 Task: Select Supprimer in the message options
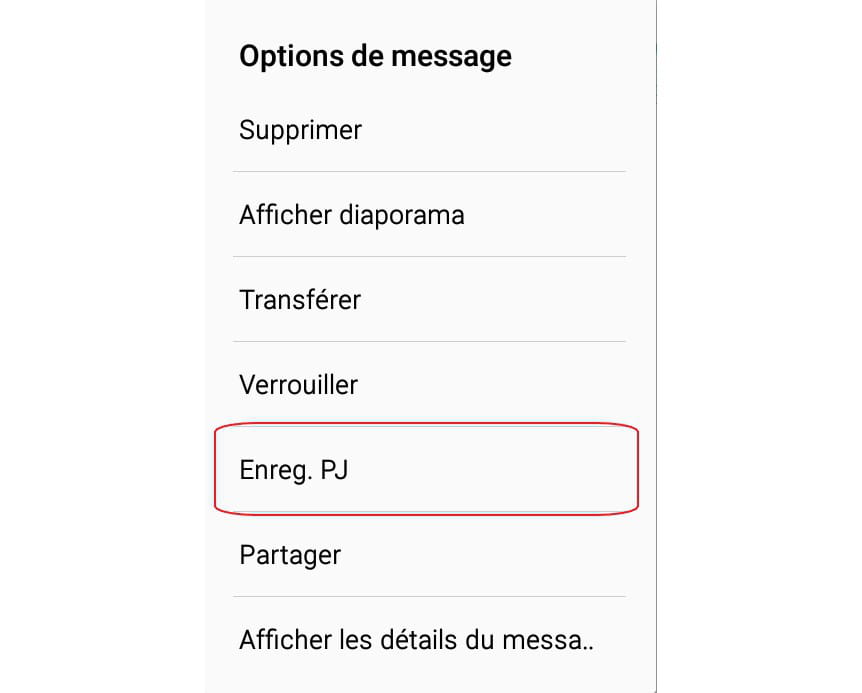click(301, 130)
